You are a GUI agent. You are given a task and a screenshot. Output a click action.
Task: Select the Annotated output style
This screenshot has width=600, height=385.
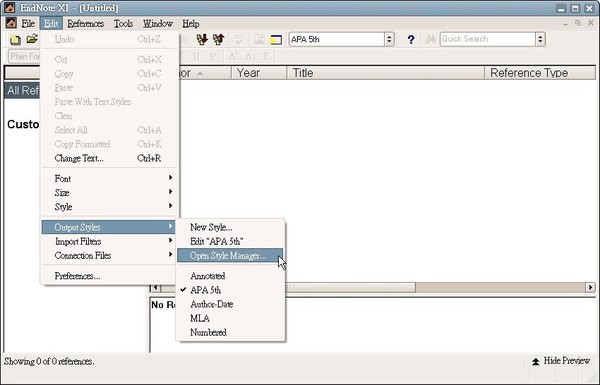[x=230, y=276]
